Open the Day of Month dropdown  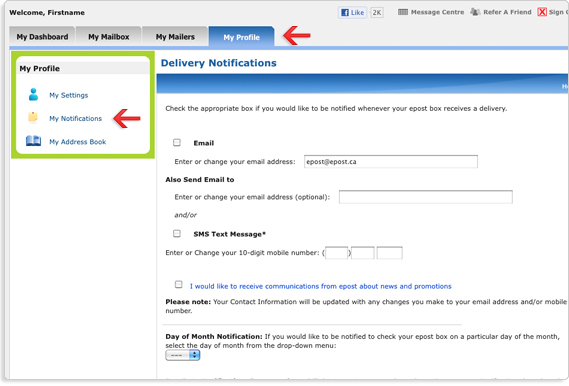[183, 355]
